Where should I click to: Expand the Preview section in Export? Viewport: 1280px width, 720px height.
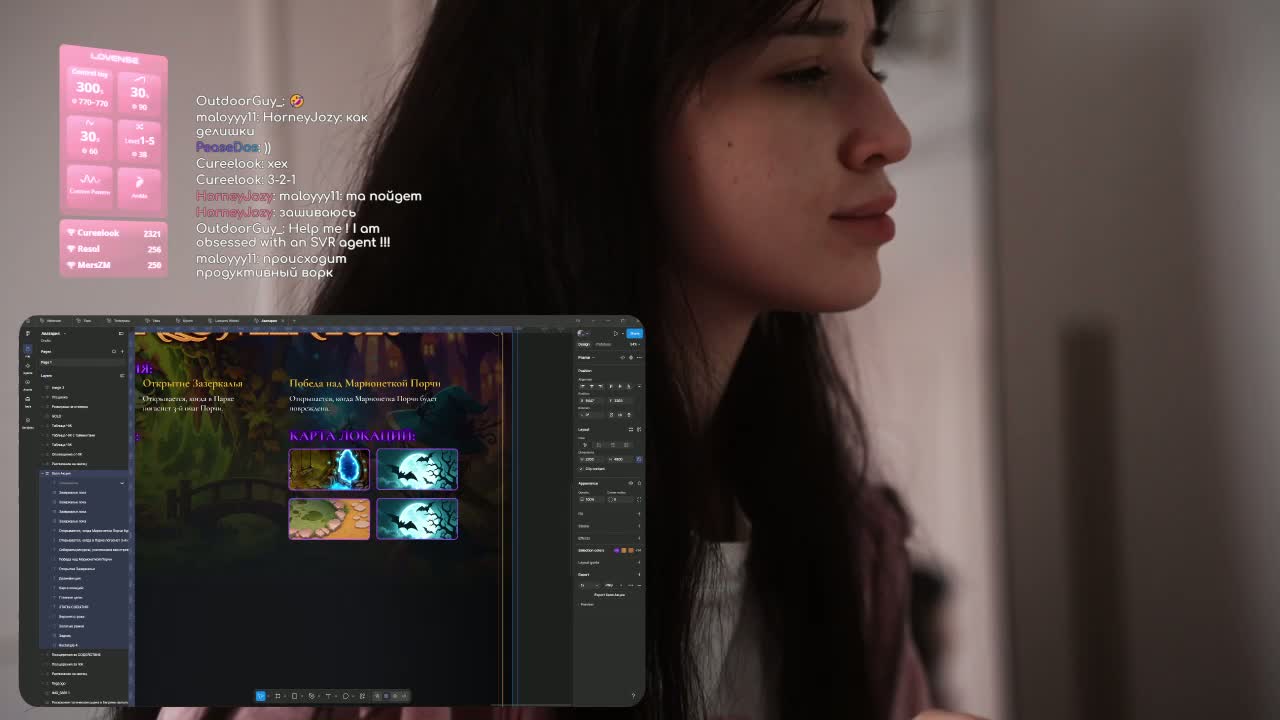pyautogui.click(x=586, y=604)
